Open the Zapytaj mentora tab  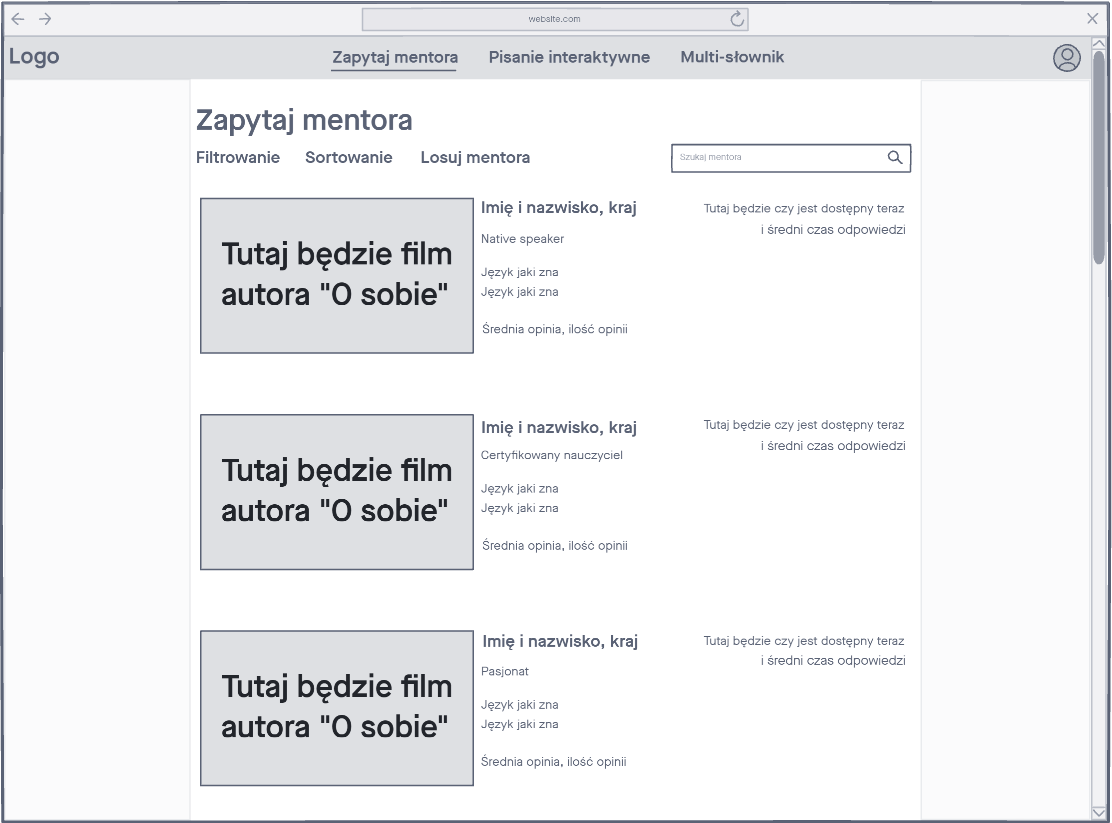coord(395,57)
